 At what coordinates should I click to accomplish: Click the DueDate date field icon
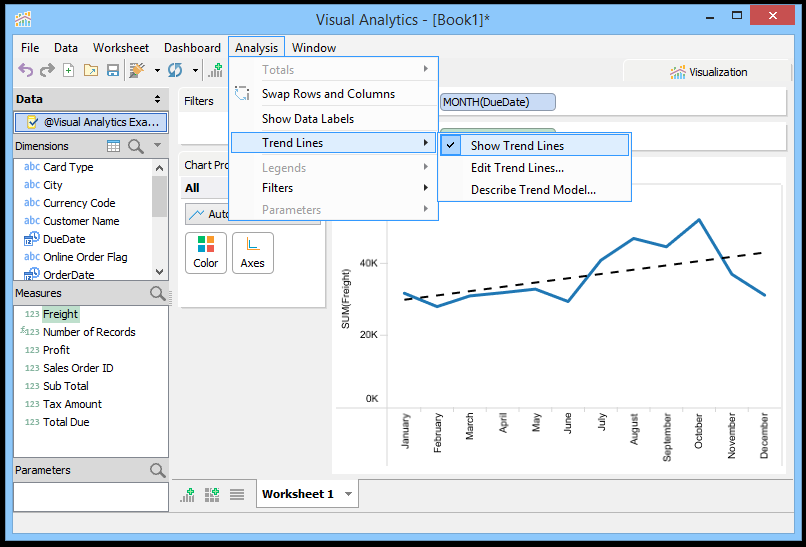pos(32,239)
